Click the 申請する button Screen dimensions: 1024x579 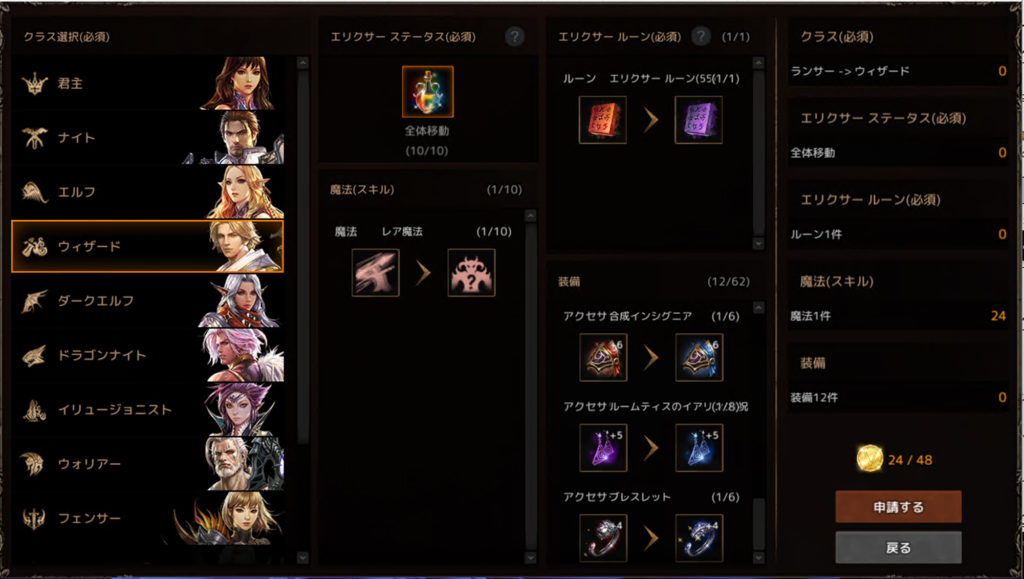coord(898,507)
